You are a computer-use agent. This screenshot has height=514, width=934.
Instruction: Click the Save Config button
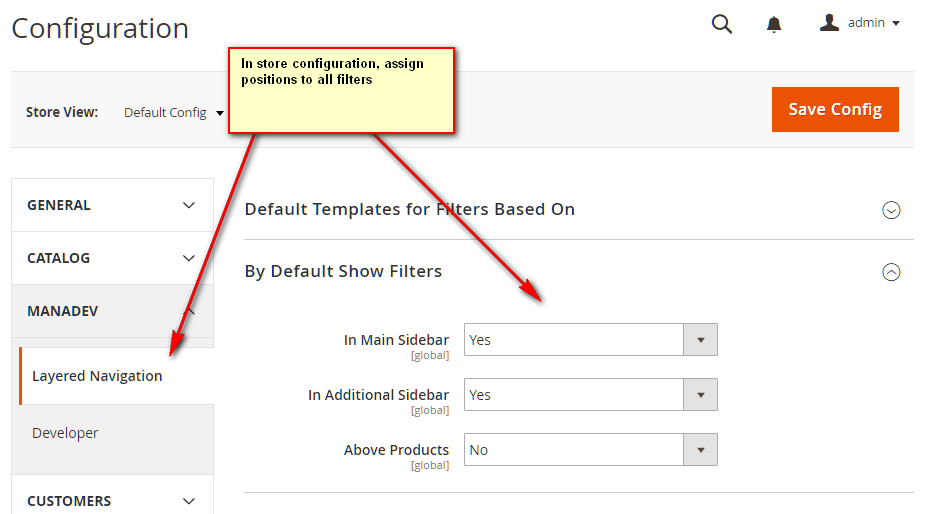pyautogui.click(x=834, y=109)
